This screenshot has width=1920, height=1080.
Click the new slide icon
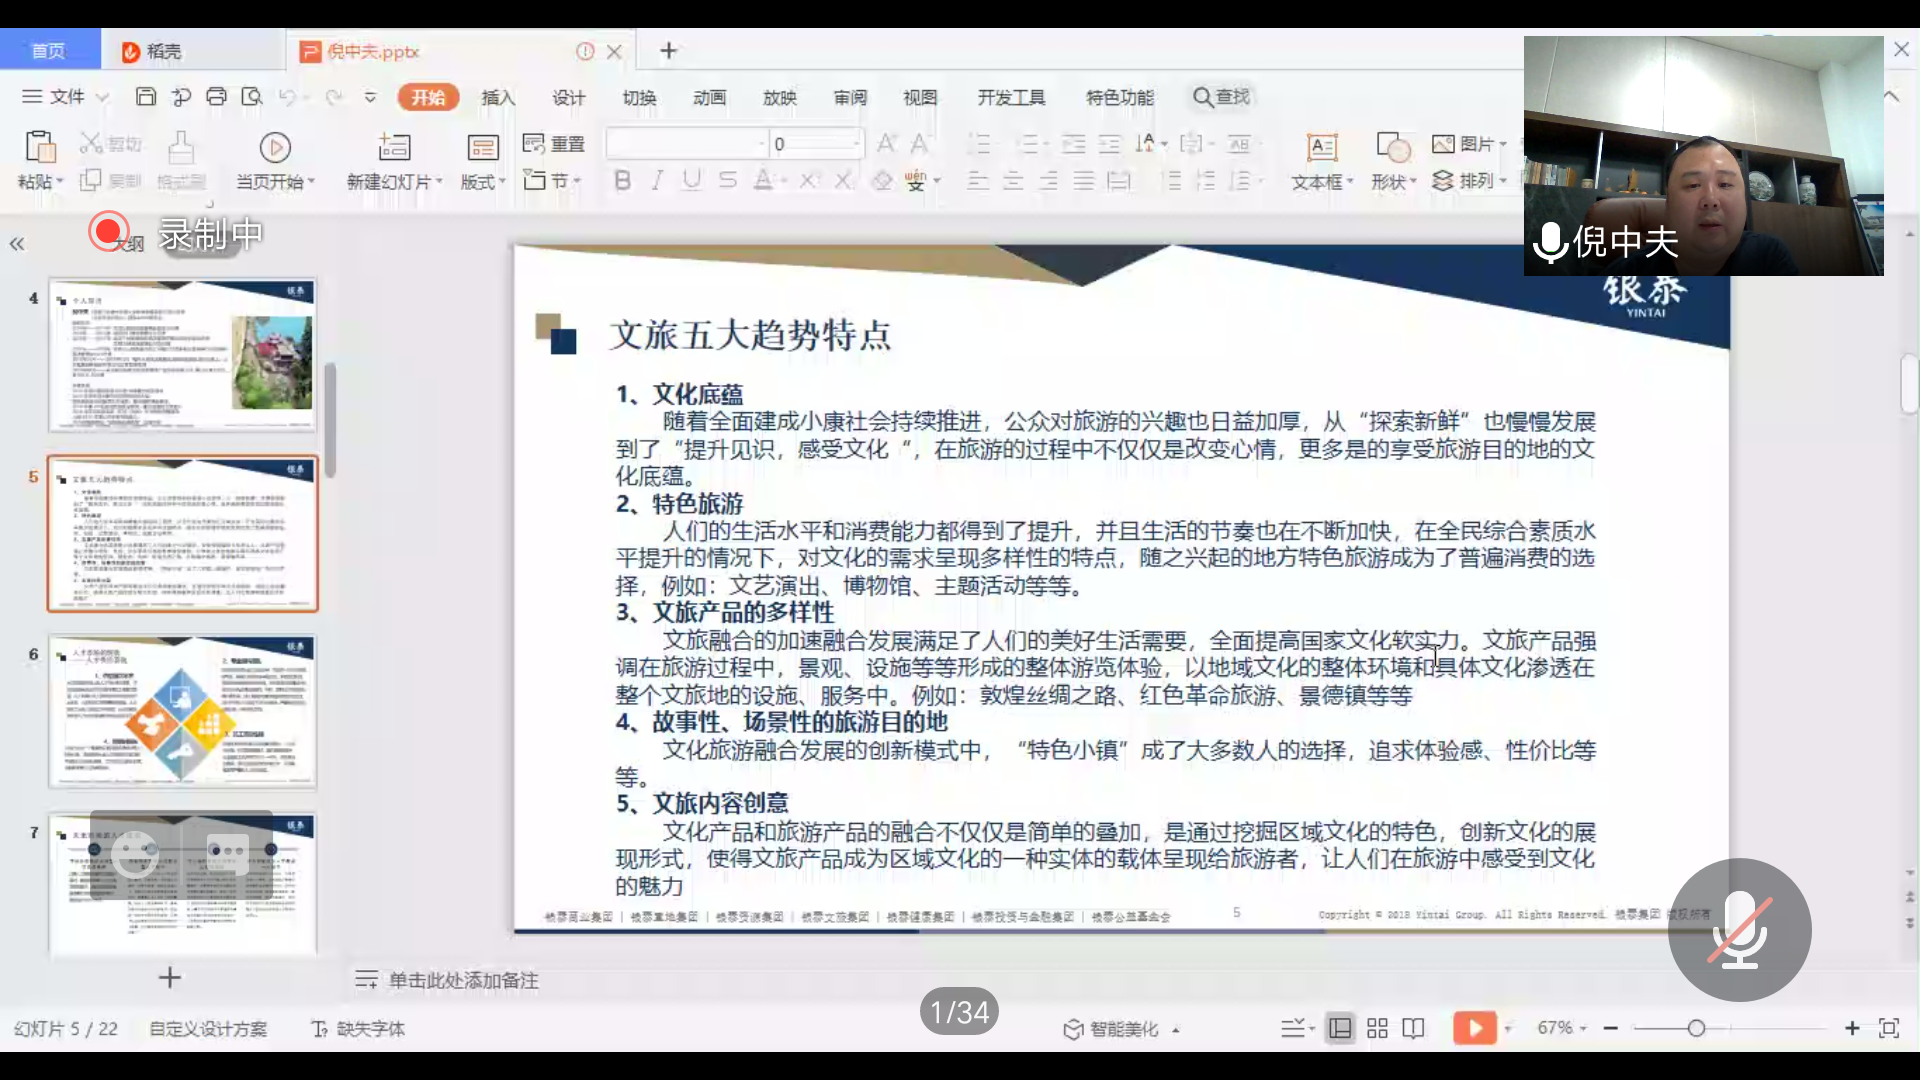tap(393, 148)
